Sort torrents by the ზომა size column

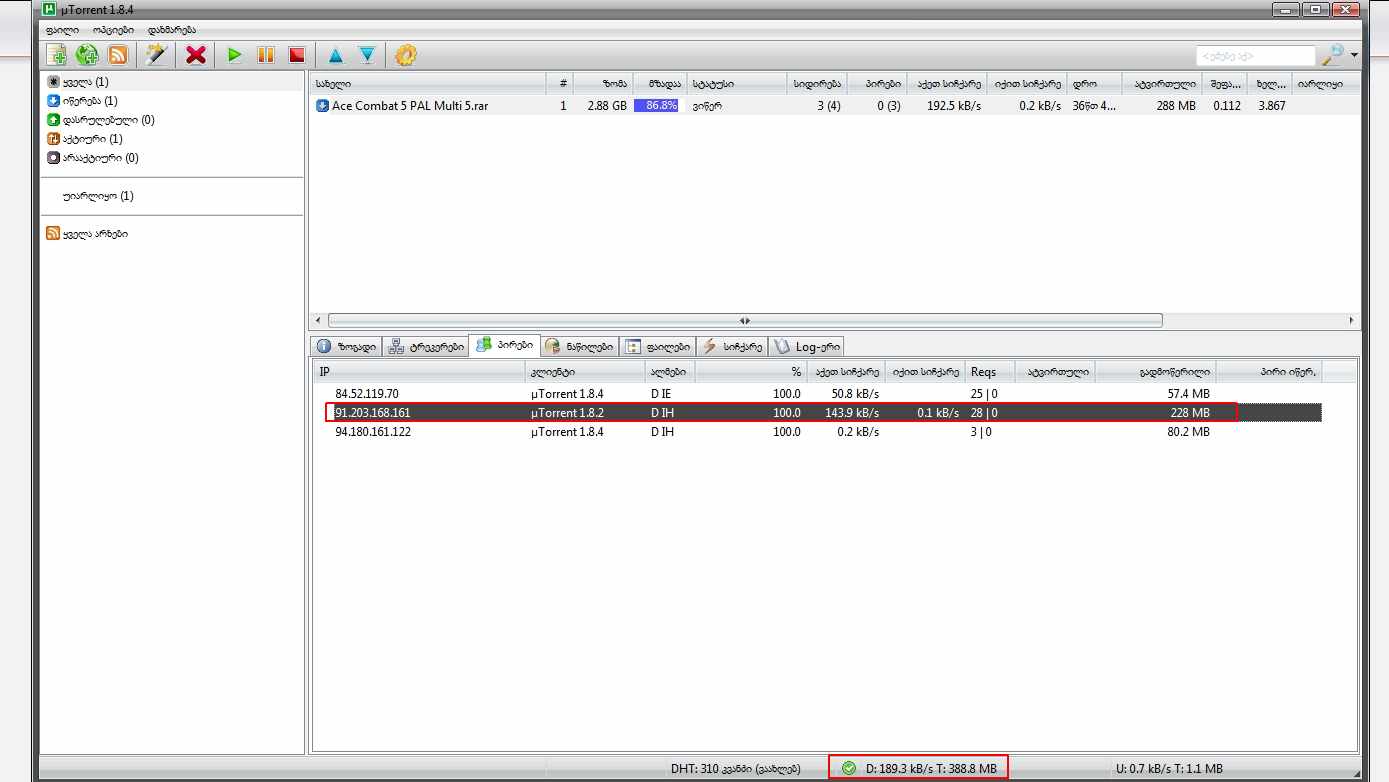click(603, 84)
